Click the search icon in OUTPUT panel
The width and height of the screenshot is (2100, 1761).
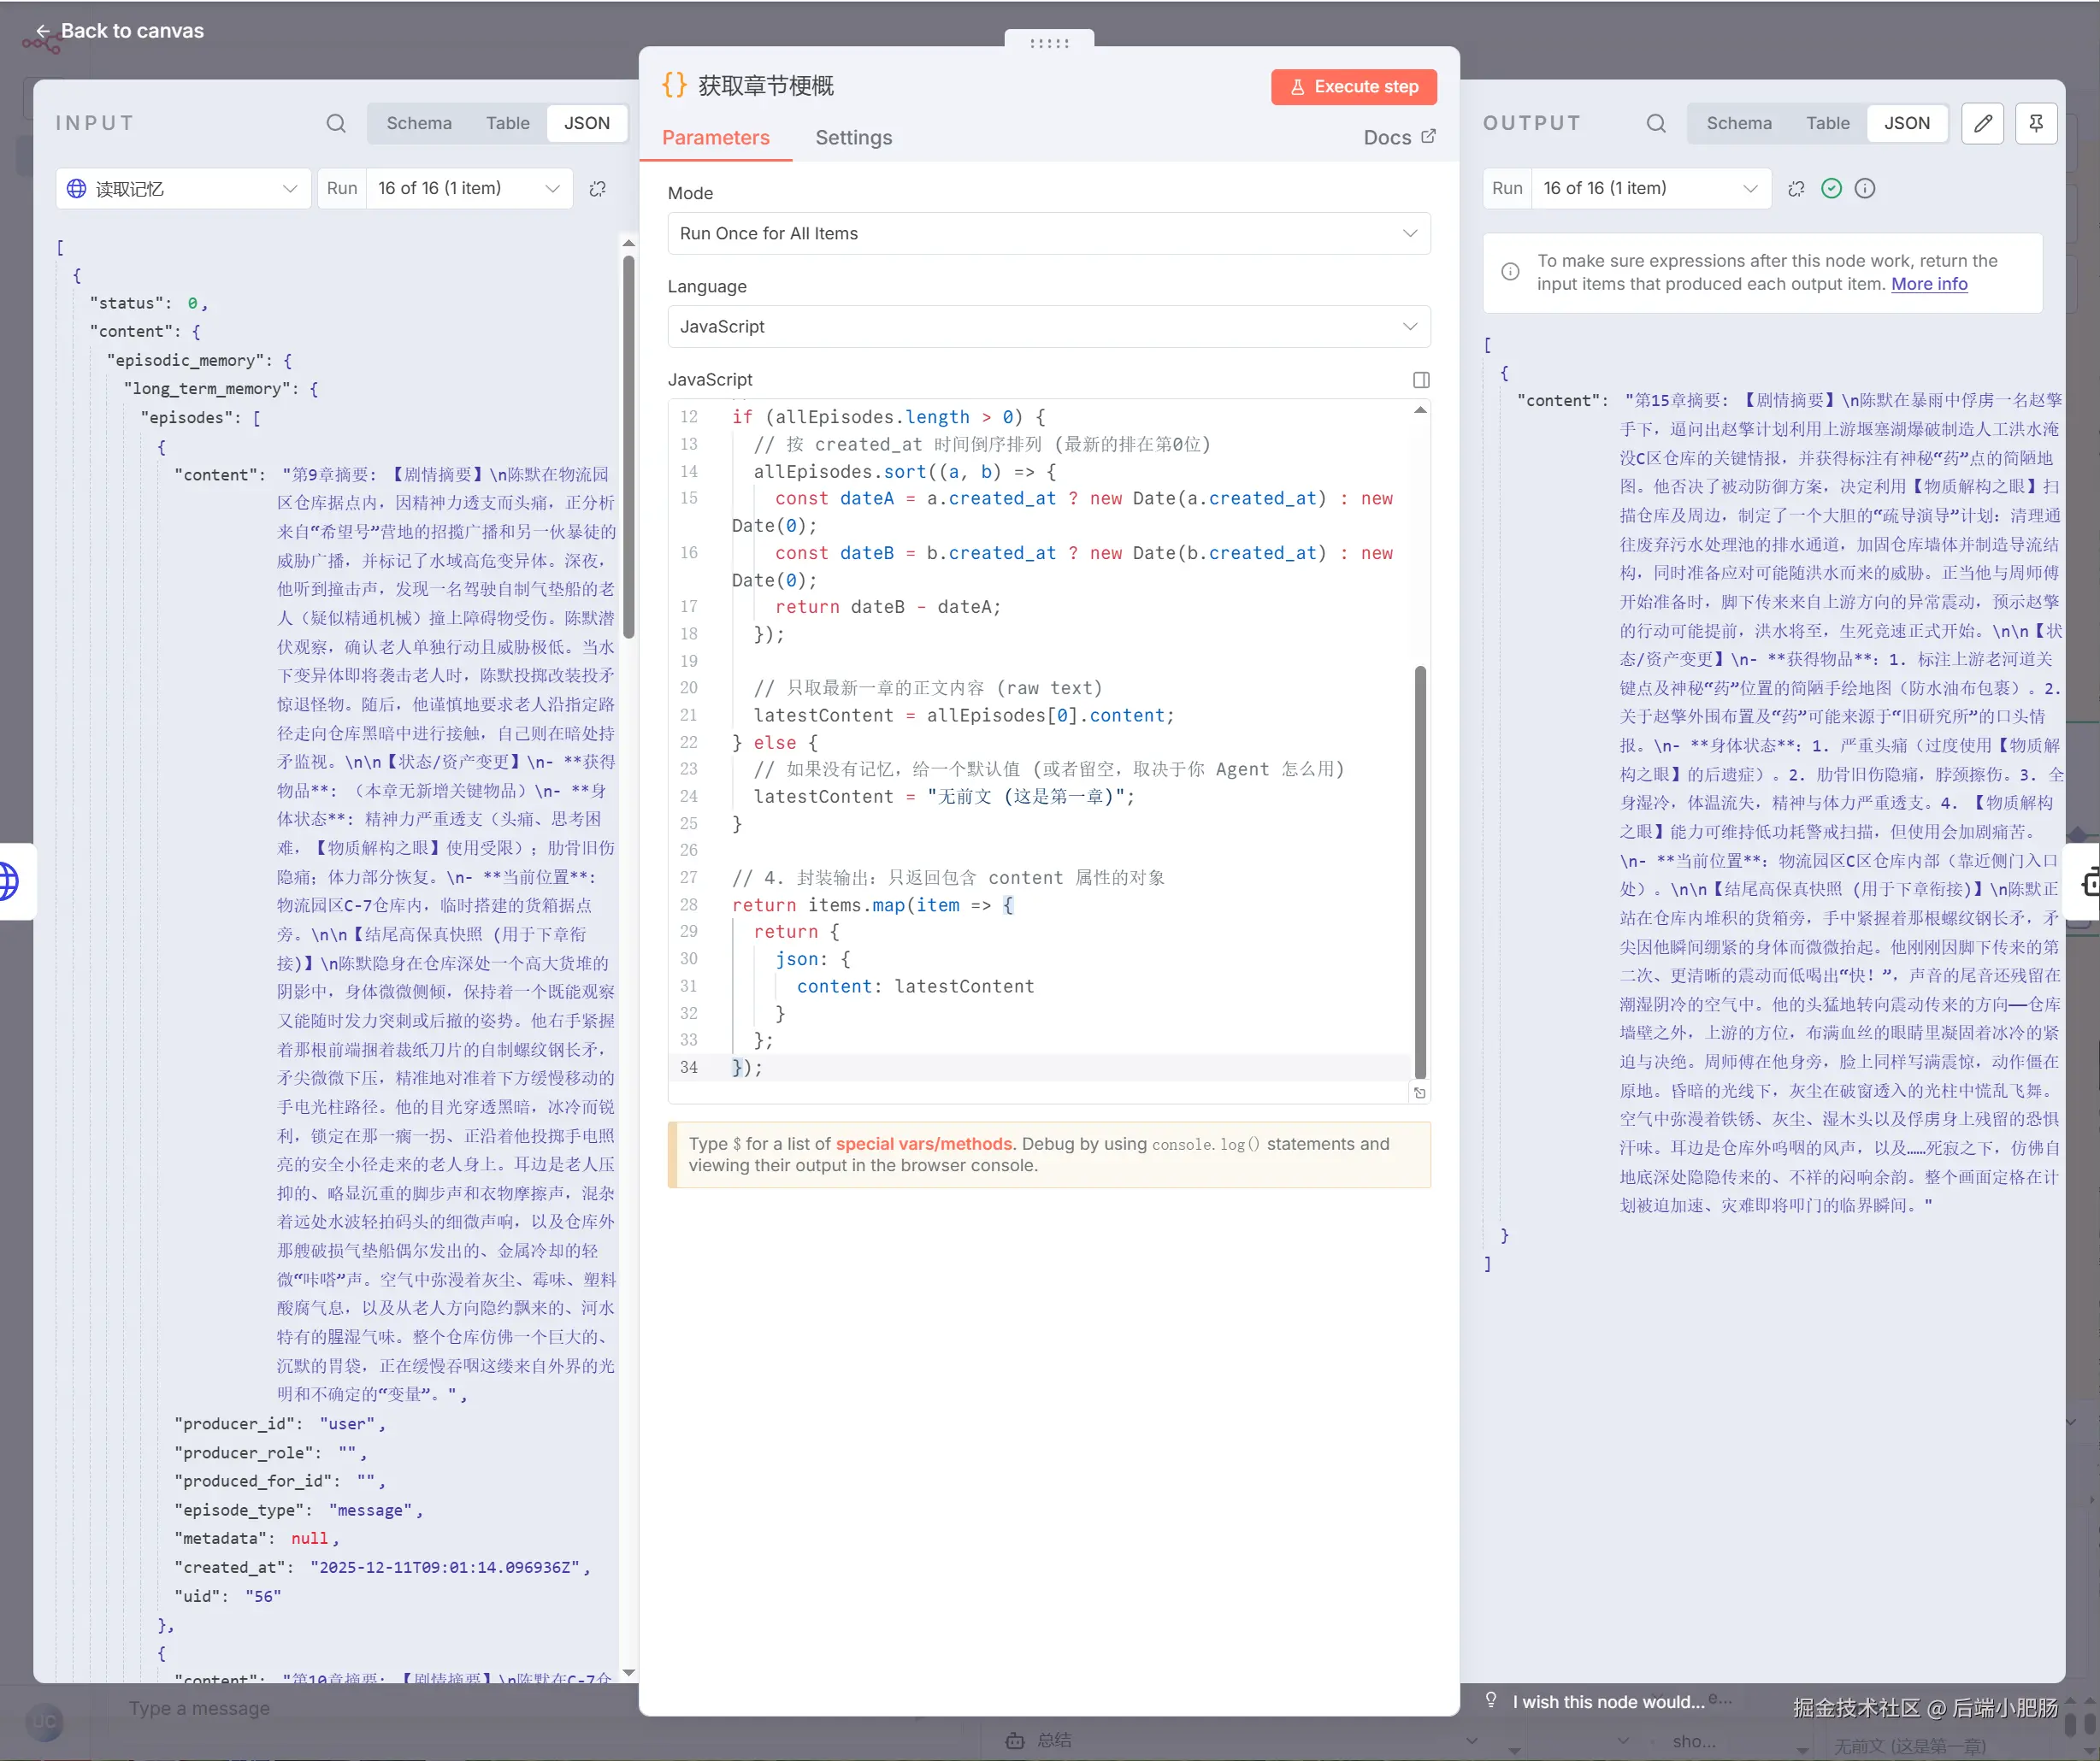(x=1656, y=123)
